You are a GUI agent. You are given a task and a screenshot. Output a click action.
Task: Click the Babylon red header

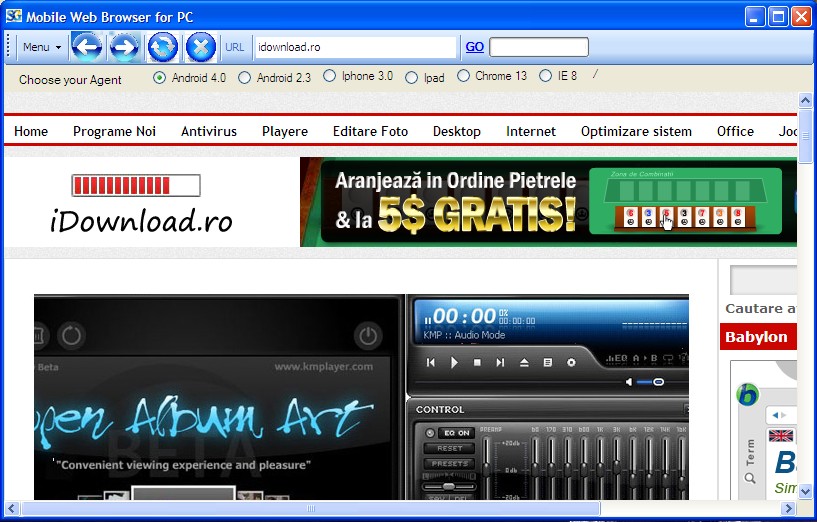[758, 337]
